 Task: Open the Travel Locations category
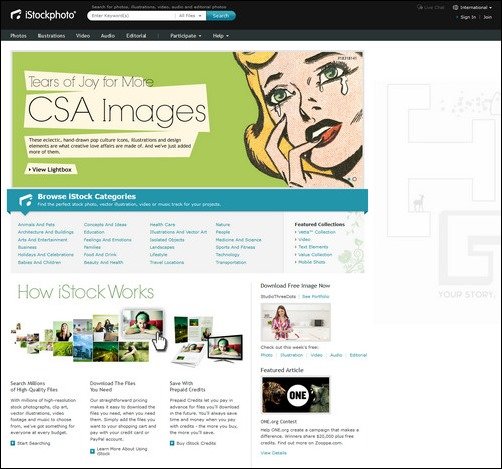167,262
